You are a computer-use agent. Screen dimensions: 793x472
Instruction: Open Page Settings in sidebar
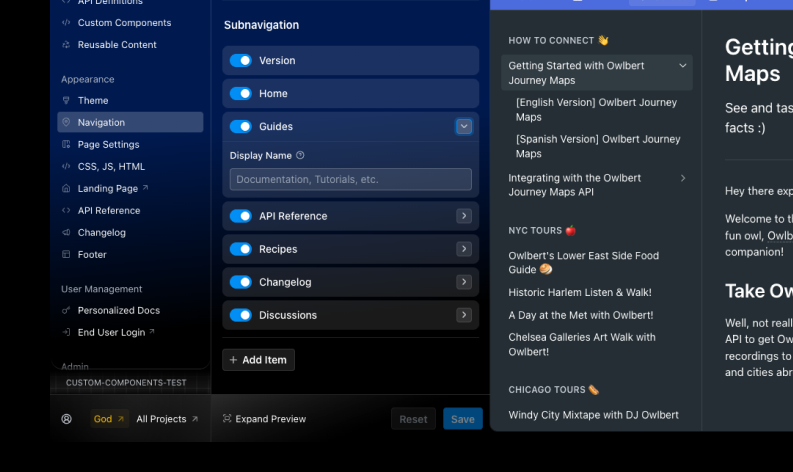tap(130, 144)
